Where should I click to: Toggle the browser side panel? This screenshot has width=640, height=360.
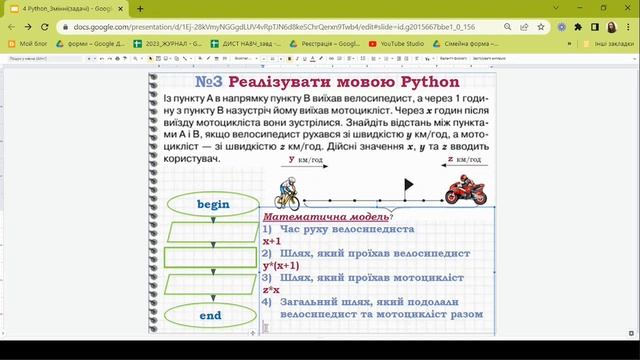pyautogui.click(x=595, y=27)
